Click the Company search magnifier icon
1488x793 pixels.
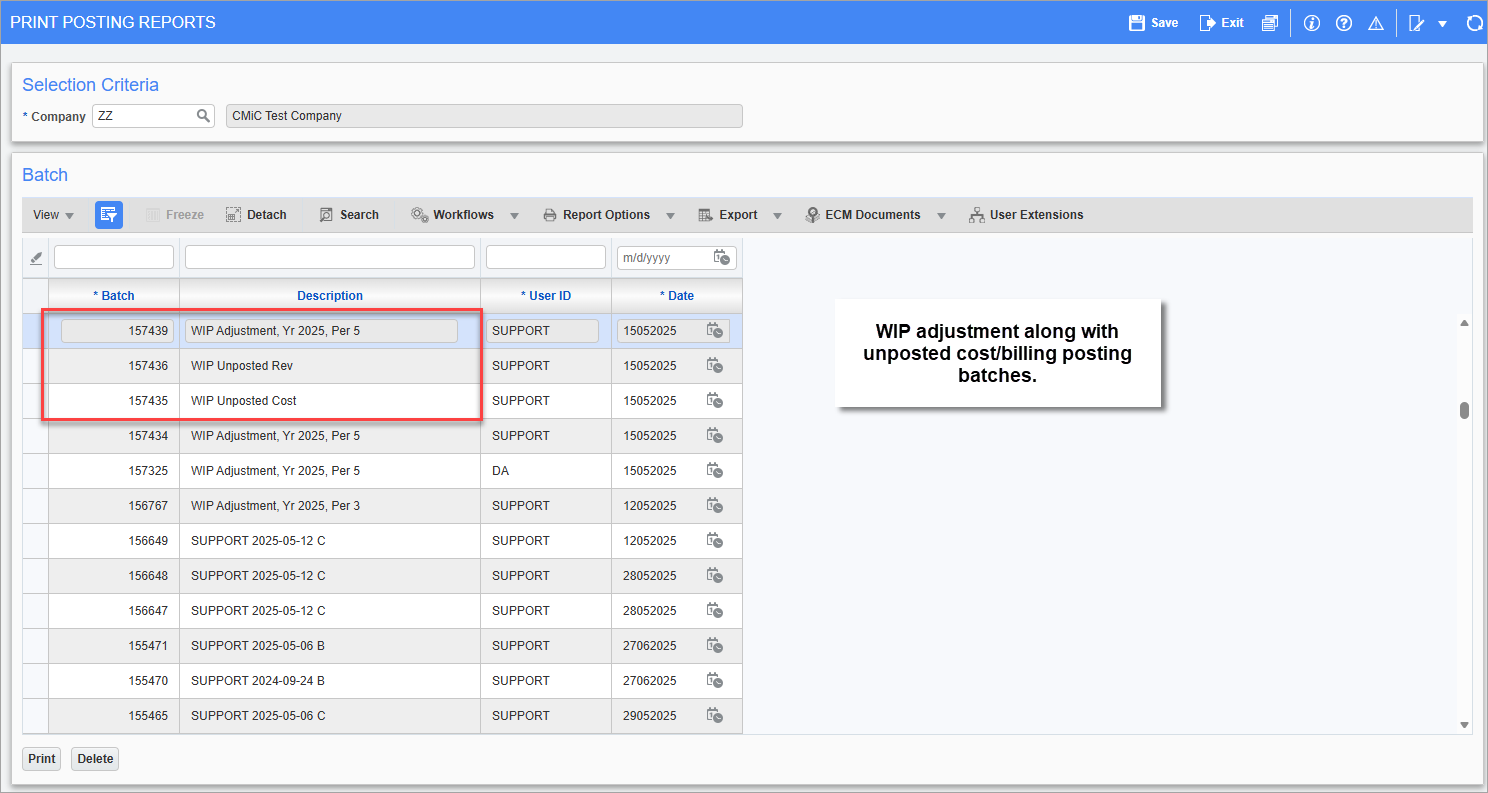203,116
